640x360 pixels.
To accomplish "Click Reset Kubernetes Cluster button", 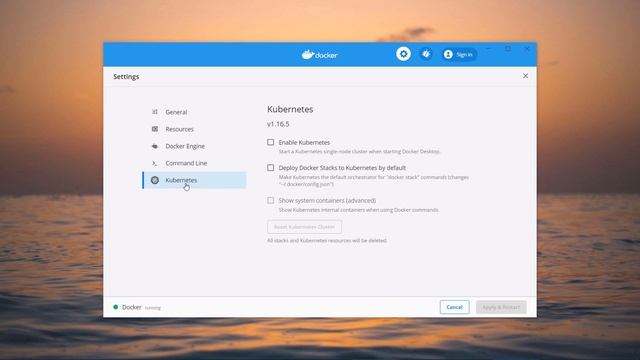I will tap(304, 227).
